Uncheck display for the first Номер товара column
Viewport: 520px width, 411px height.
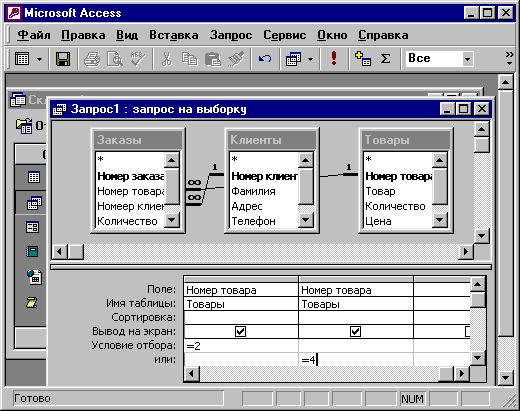tap(240, 331)
